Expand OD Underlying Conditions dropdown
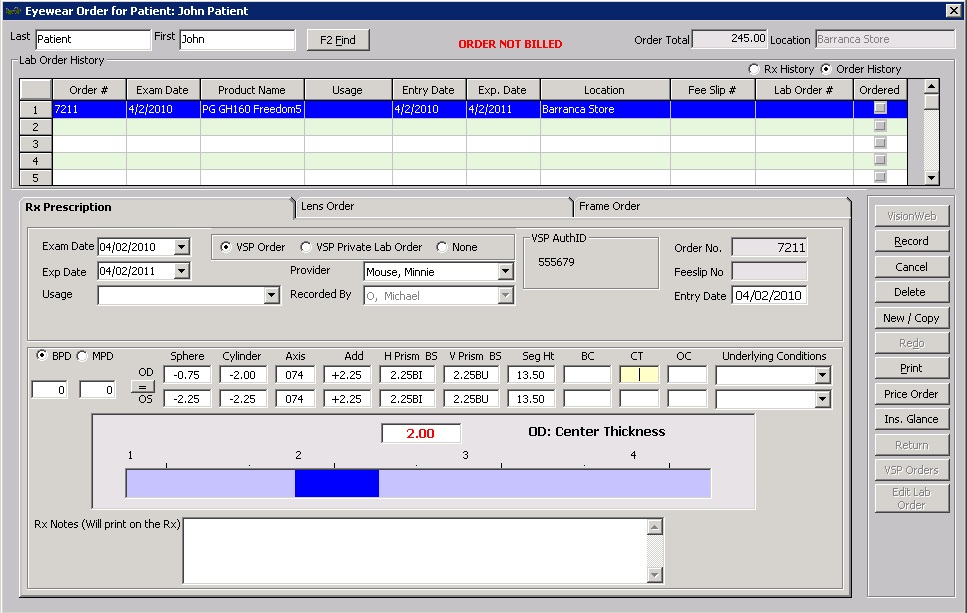 822,376
